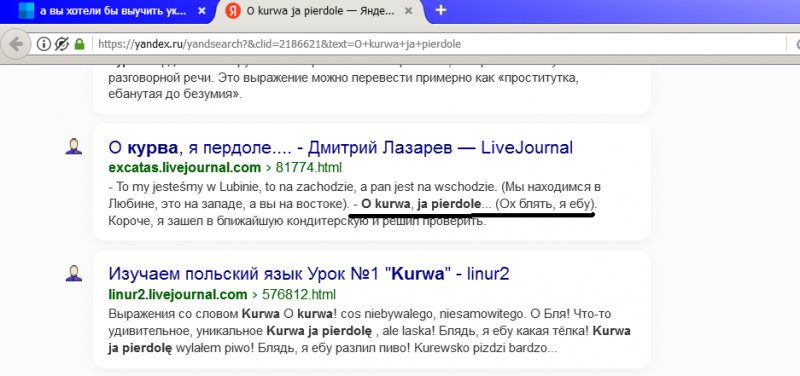The image size is (800, 376).
Task: Close the 'а вы хотели бы выучить' tab
Action: tap(202, 11)
